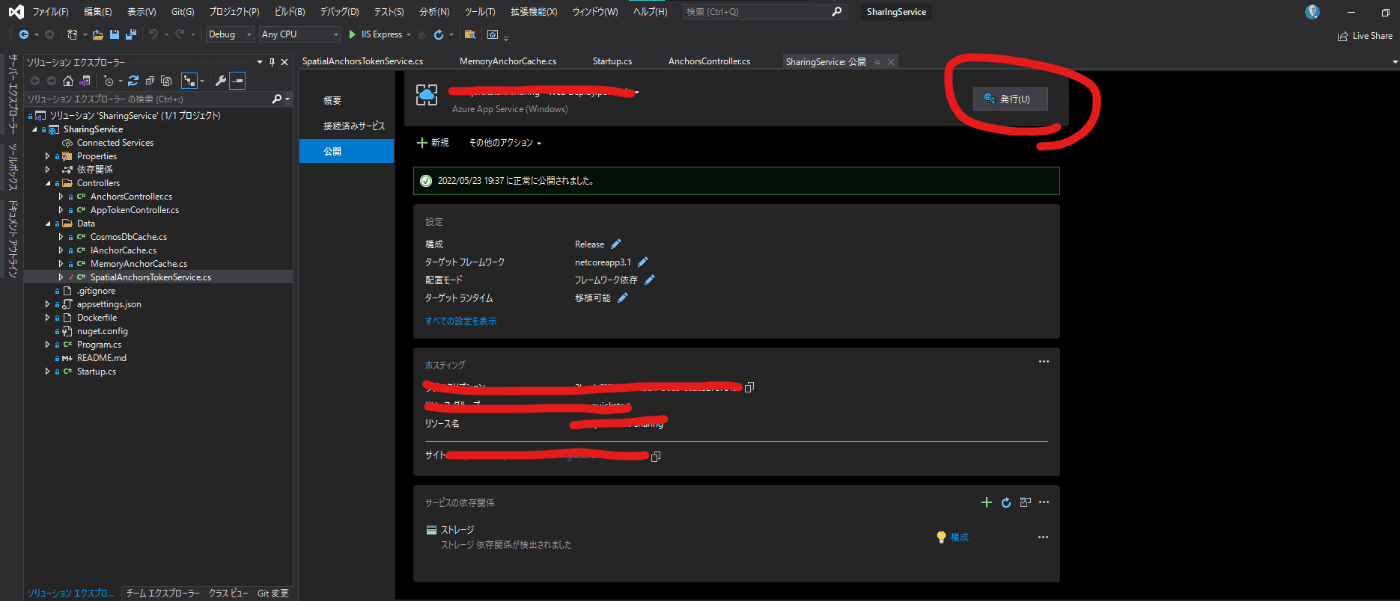Edit the フレームワーク依存 deployment mode setting

click(649, 280)
